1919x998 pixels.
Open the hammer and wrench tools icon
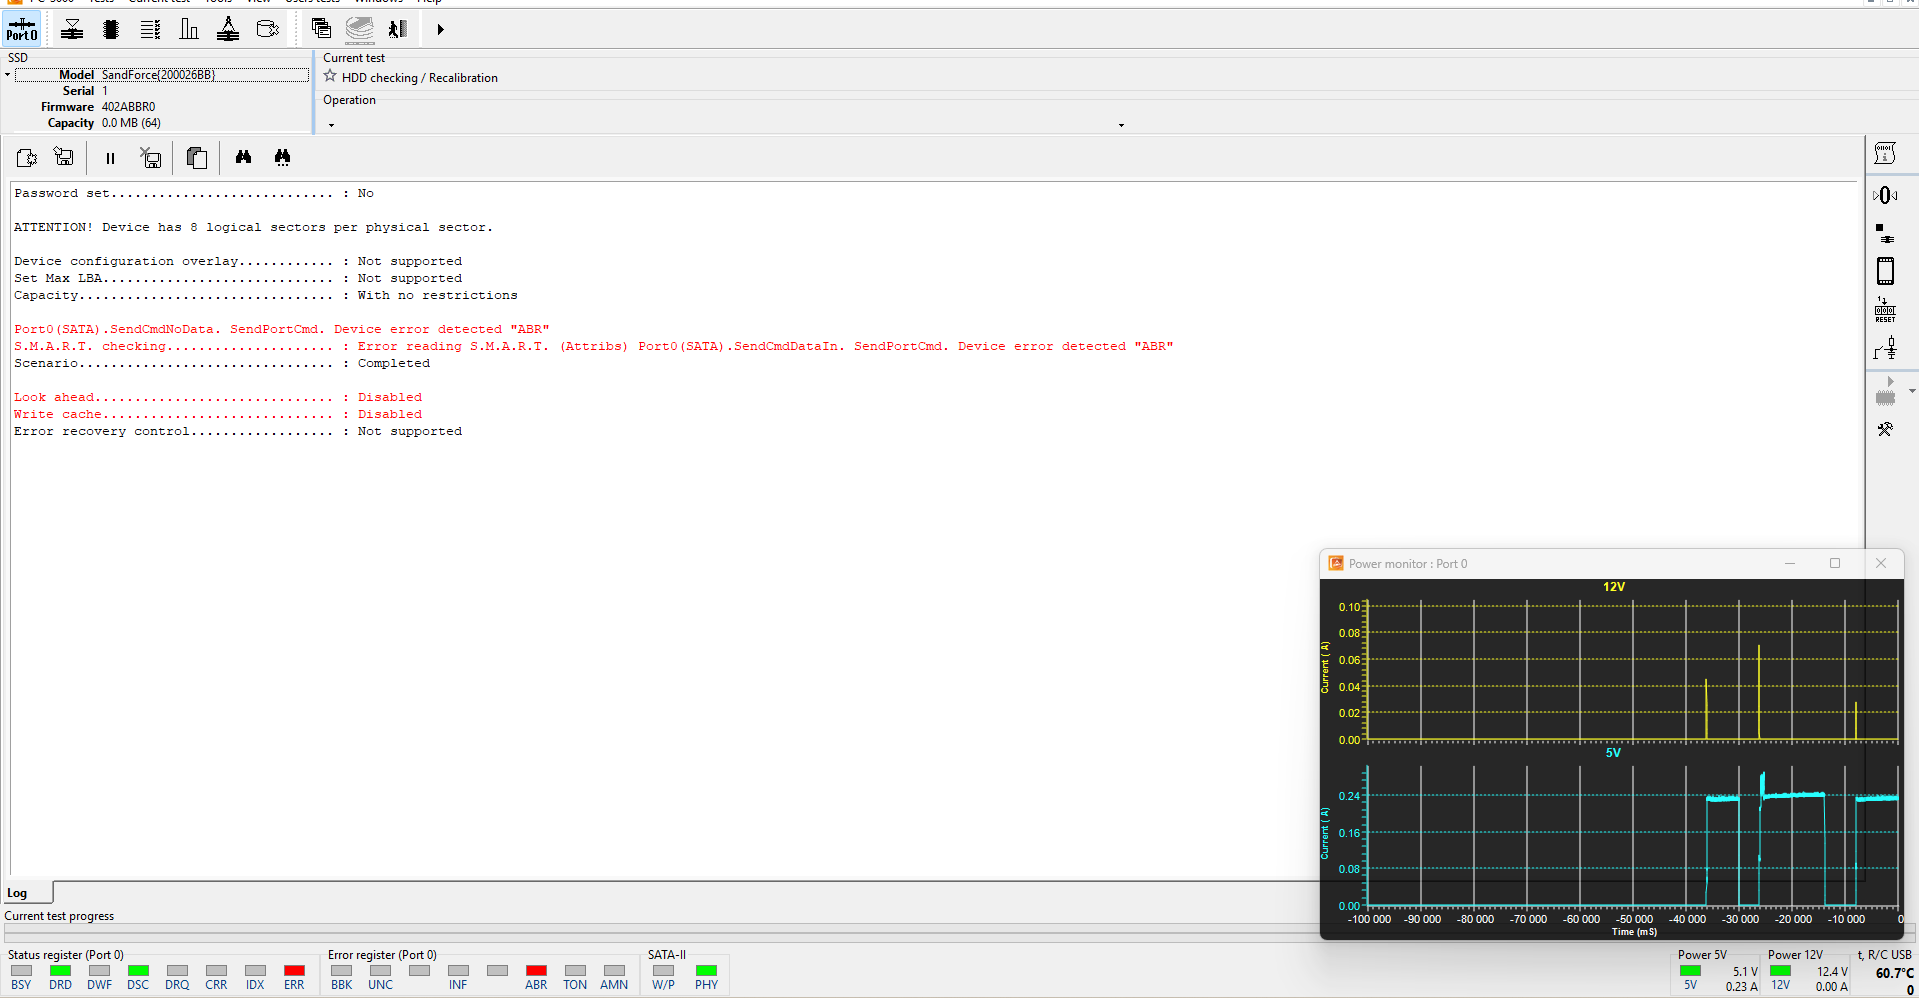point(1885,429)
